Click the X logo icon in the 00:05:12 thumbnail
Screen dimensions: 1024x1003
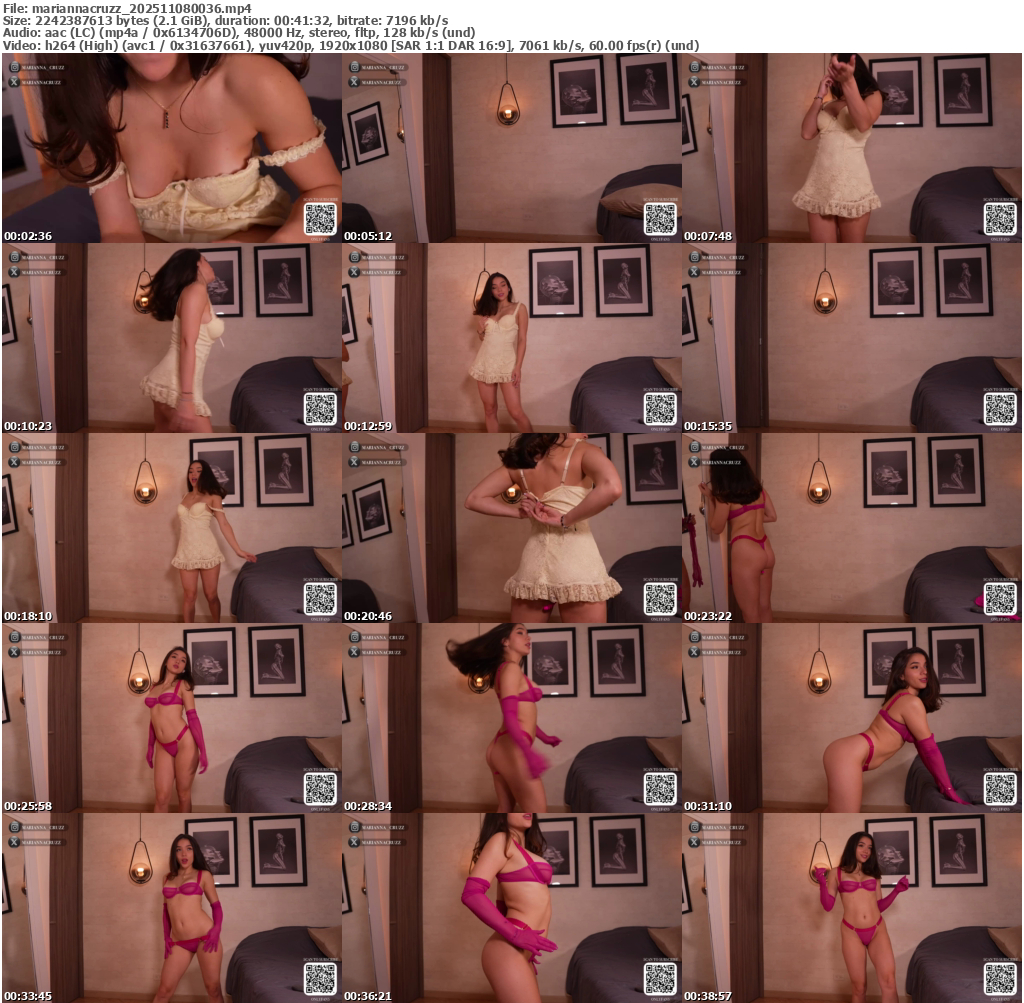[x=354, y=81]
